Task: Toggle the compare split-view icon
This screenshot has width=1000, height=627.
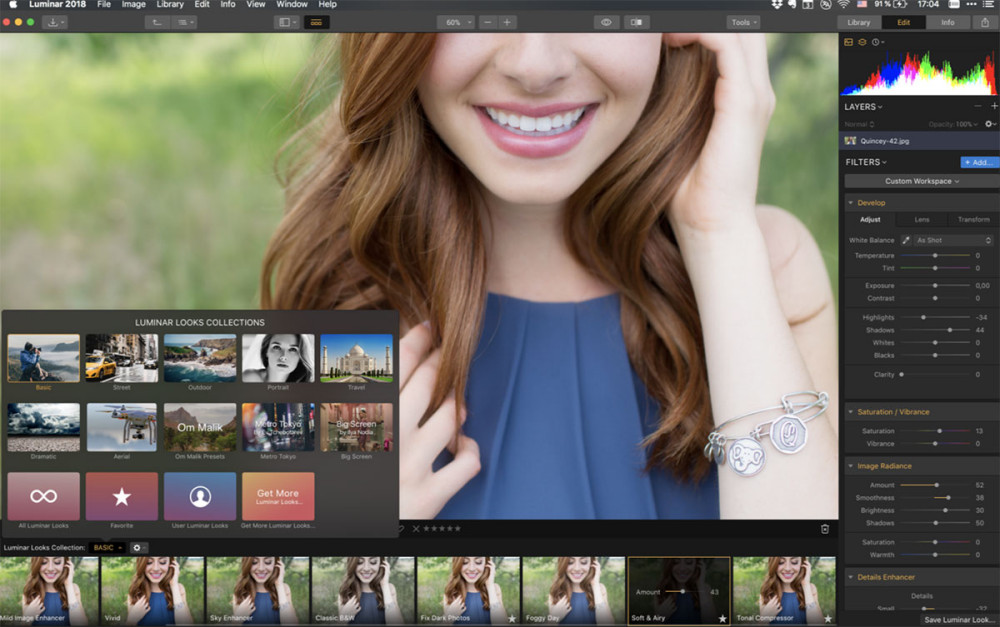Action: [636, 22]
